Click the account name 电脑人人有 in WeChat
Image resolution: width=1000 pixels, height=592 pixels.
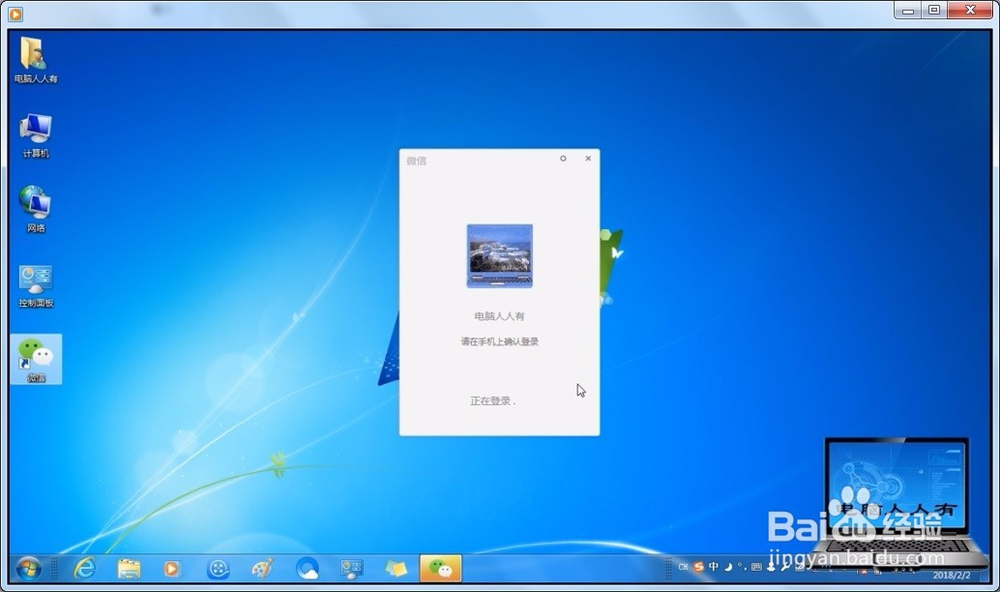pos(499,316)
